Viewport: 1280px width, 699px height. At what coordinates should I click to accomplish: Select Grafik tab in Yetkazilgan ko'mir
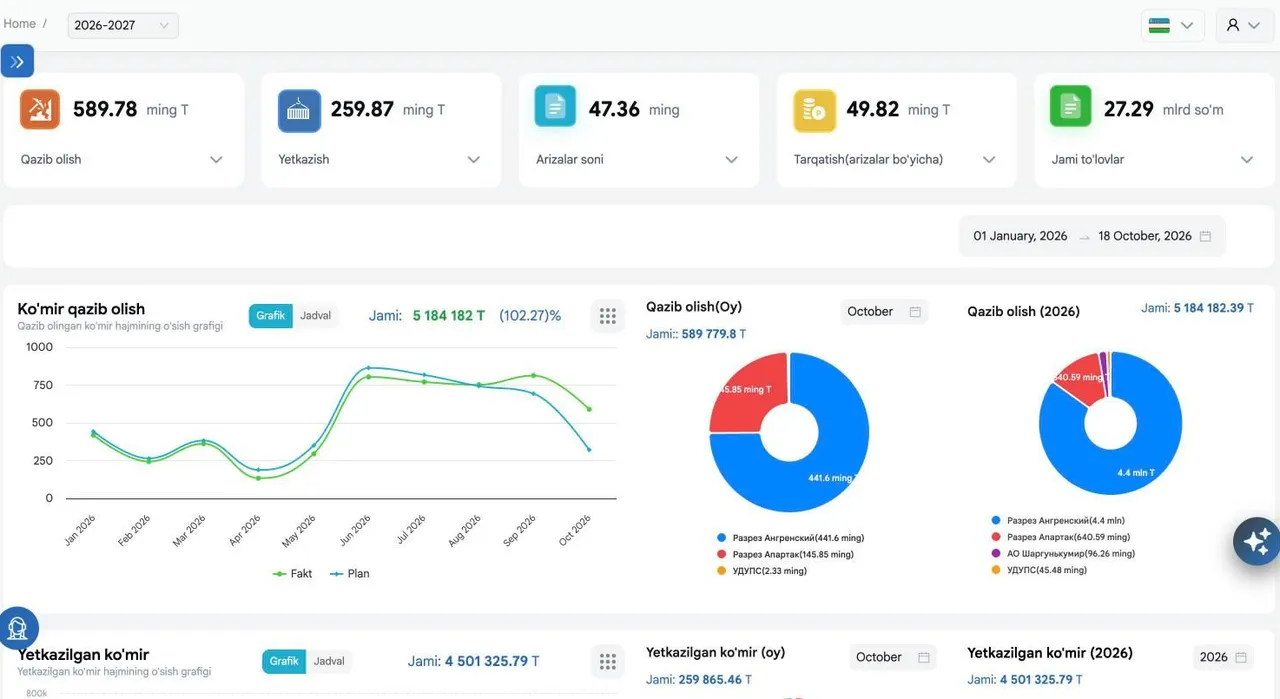click(284, 661)
